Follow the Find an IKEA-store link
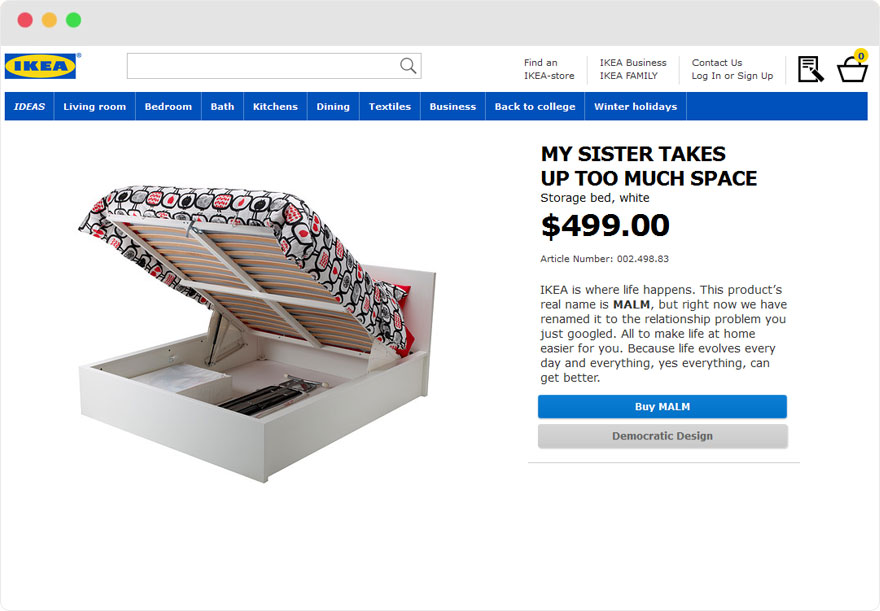 tap(549, 69)
